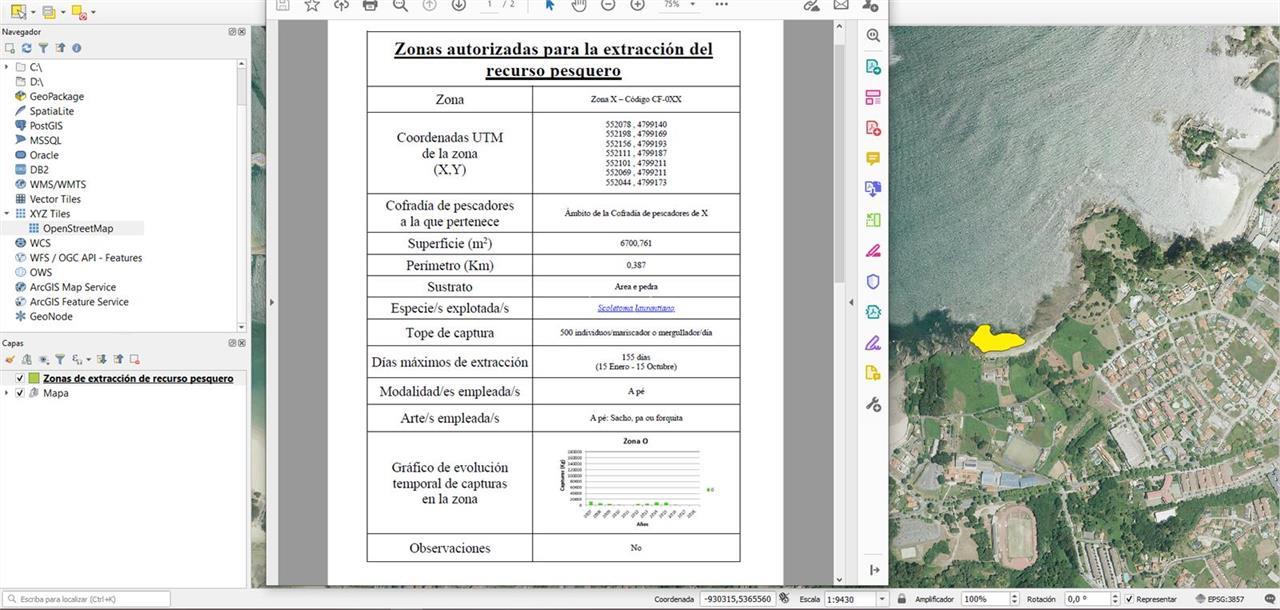Select GeoNode in the Navegador tree
The height and width of the screenshot is (610, 1280).
tap(43, 316)
